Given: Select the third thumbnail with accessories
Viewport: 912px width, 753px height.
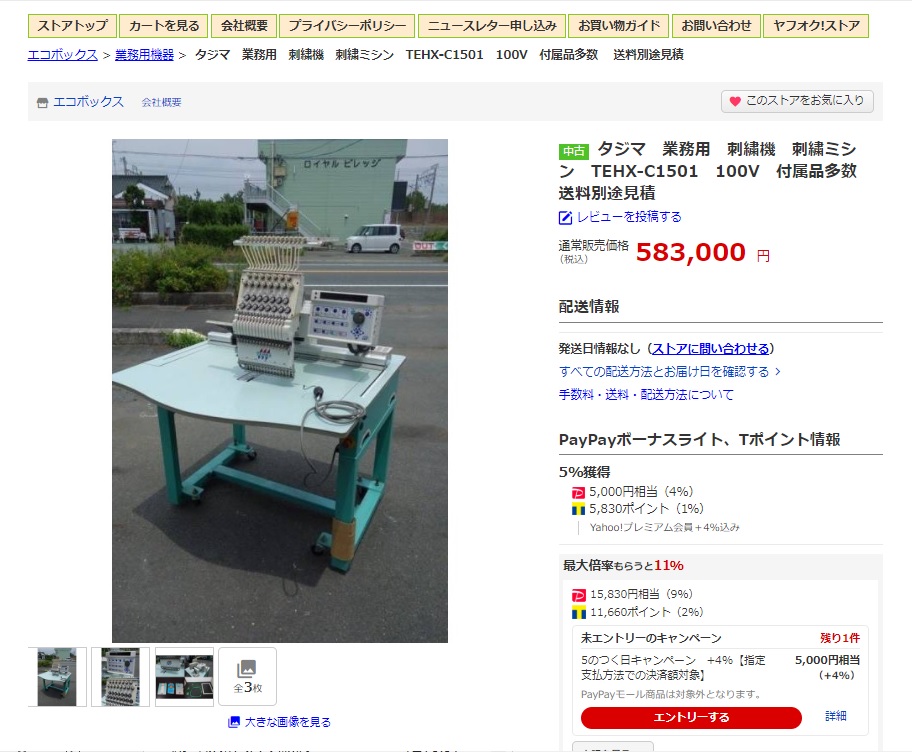Looking at the screenshot, I should [x=184, y=677].
